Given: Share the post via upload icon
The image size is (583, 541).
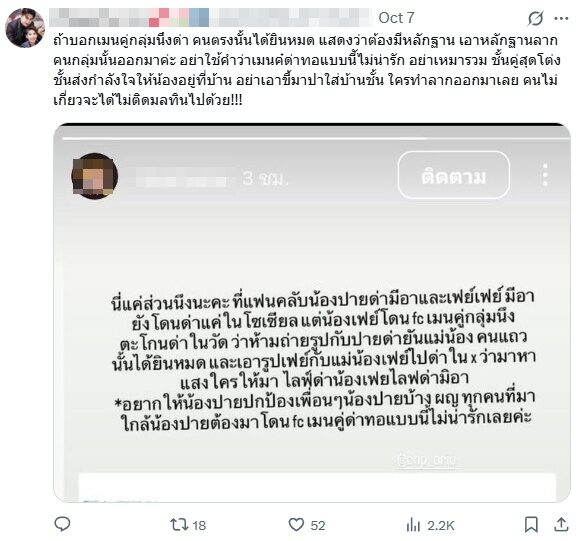Looking at the screenshot, I should [x=561, y=525].
